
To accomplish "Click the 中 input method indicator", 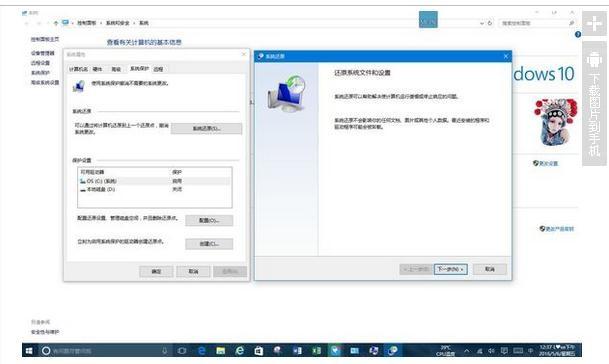I will [x=531, y=351].
